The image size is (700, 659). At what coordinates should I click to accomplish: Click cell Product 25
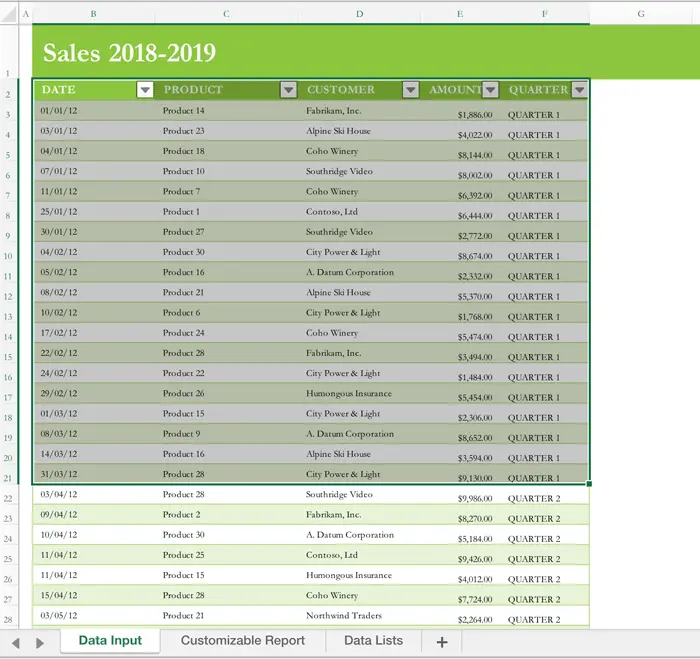(x=183, y=555)
